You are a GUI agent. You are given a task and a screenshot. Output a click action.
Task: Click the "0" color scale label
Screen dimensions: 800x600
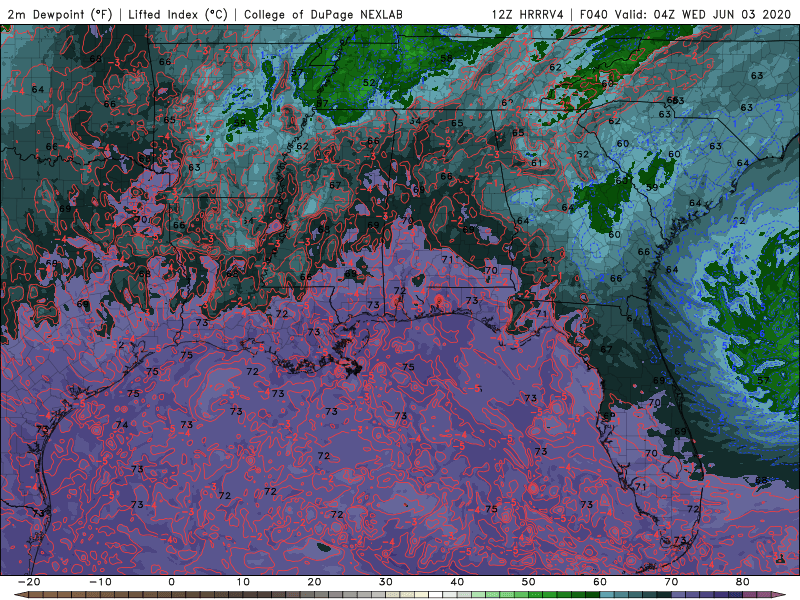point(171,582)
